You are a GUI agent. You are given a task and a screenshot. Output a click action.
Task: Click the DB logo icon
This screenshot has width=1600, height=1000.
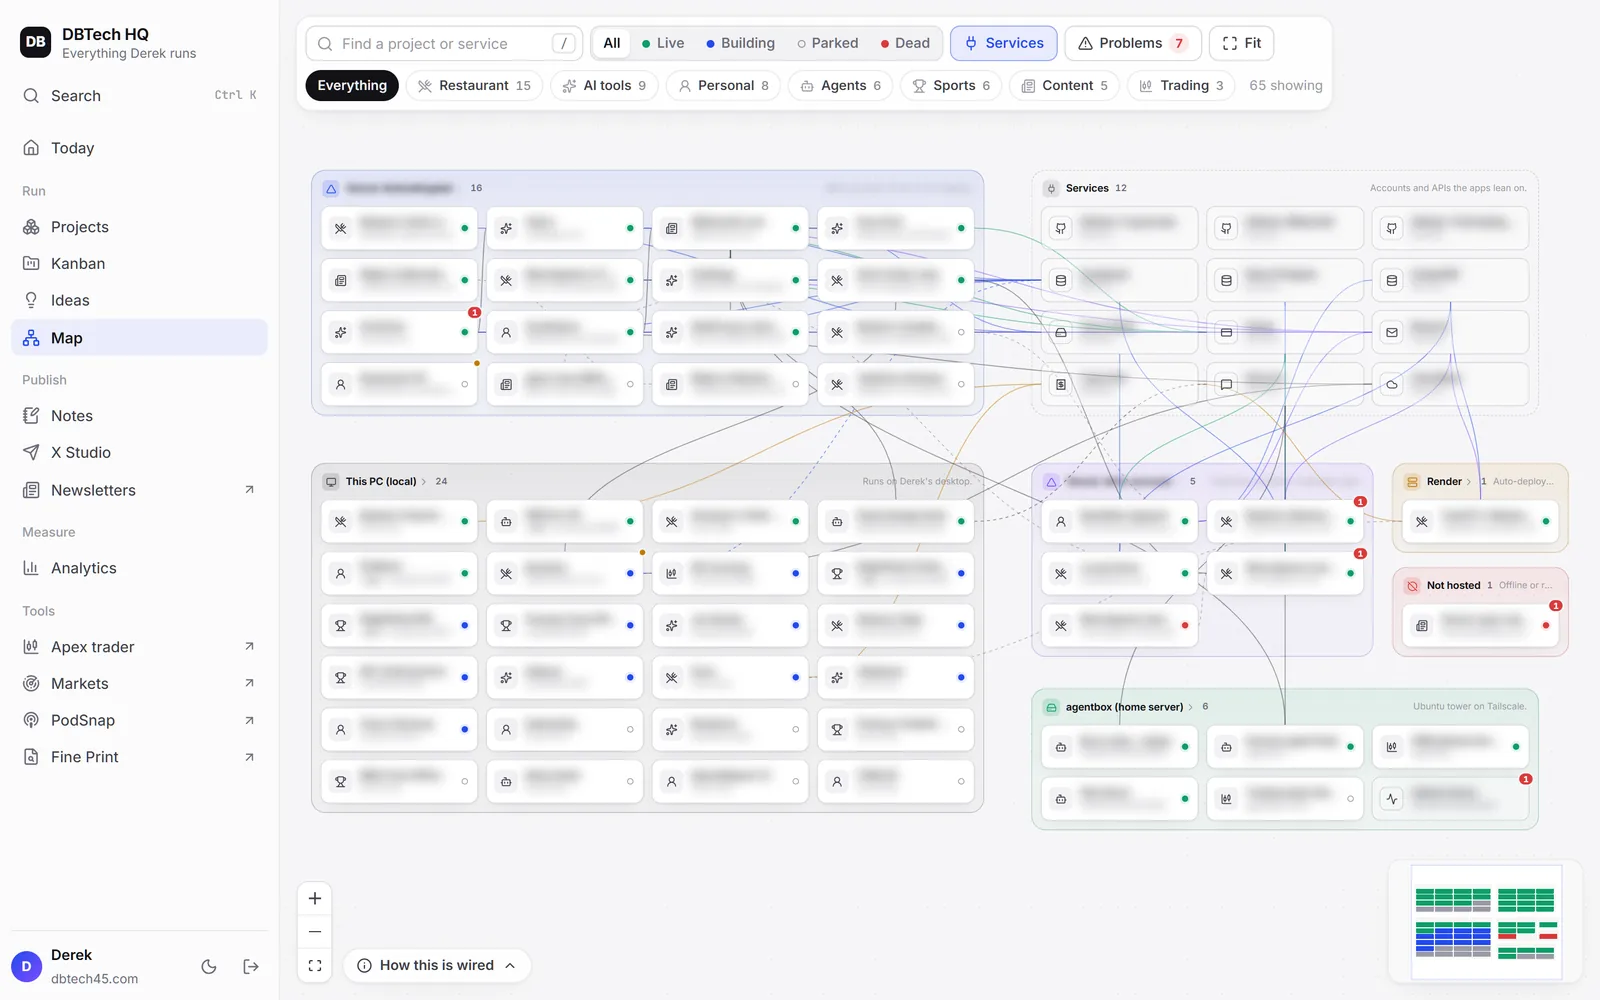point(35,42)
